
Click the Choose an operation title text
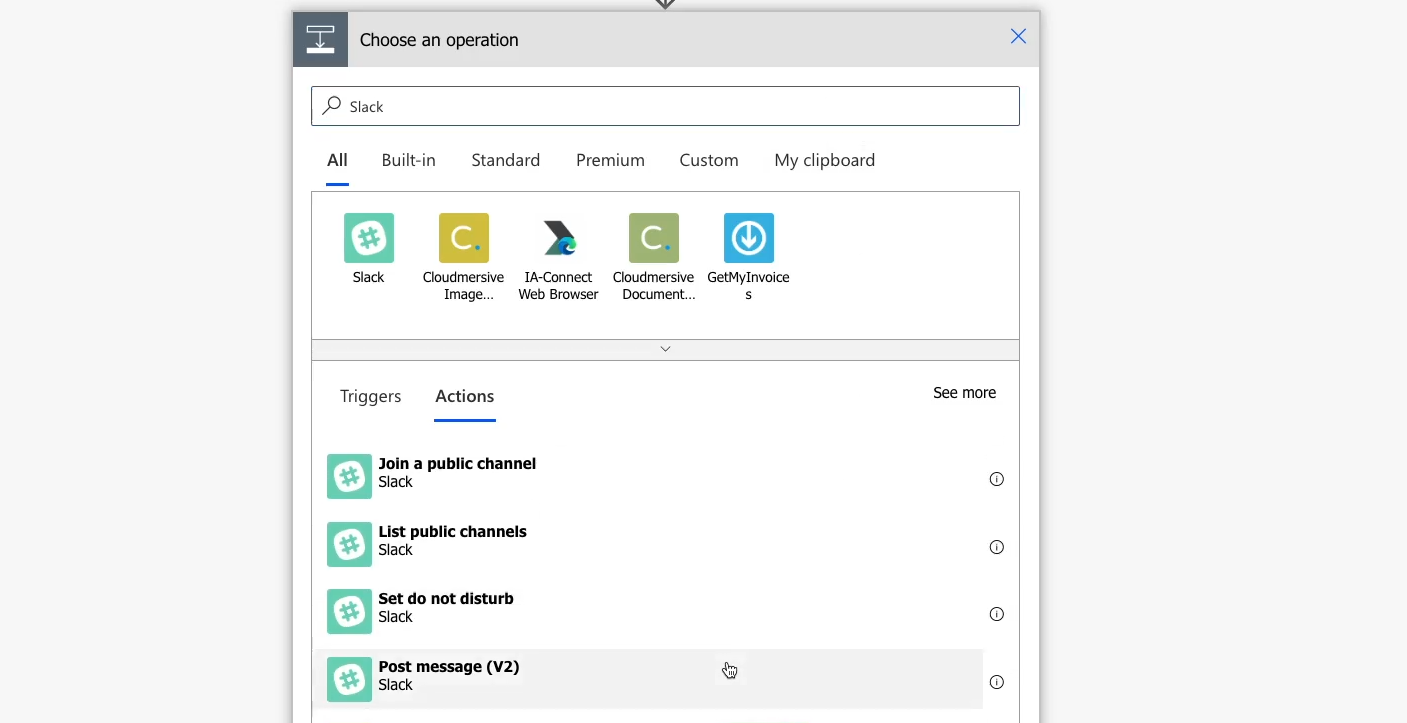[439, 40]
